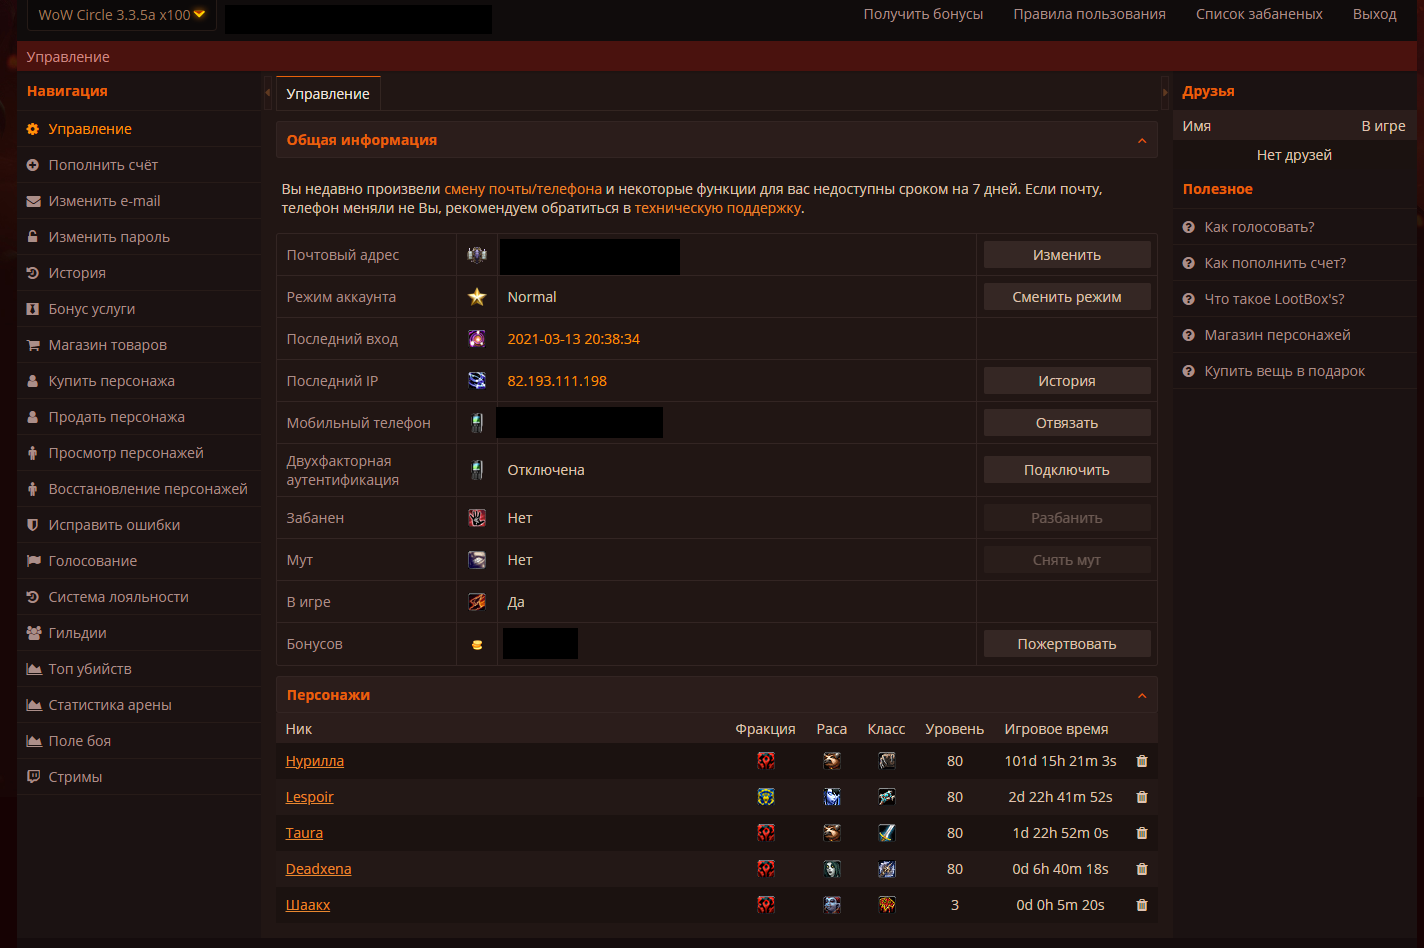
Task: Collapse the left navigation panel arrow
Action: click(267, 93)
